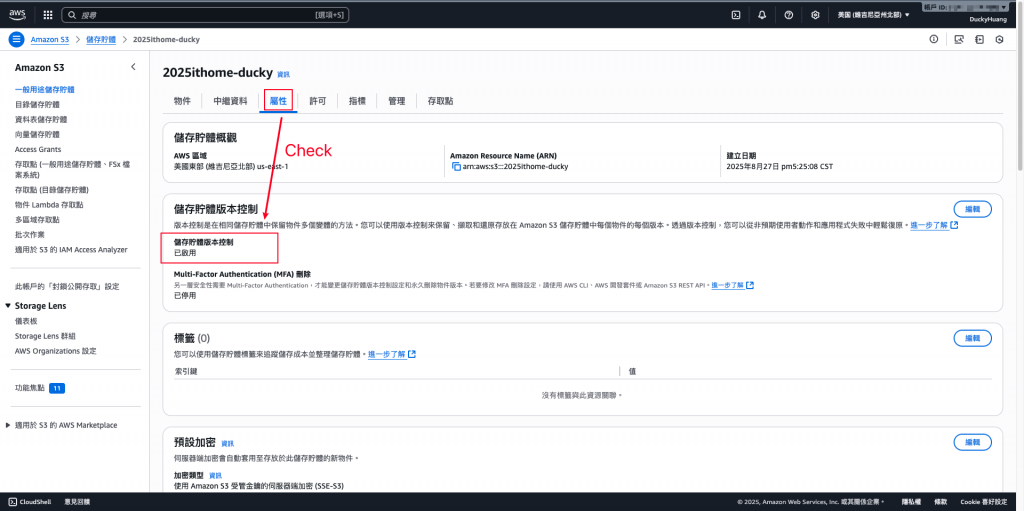Click the hexagon icon at far right
This screenshot has height=511, width=1024.
(999, 39)
